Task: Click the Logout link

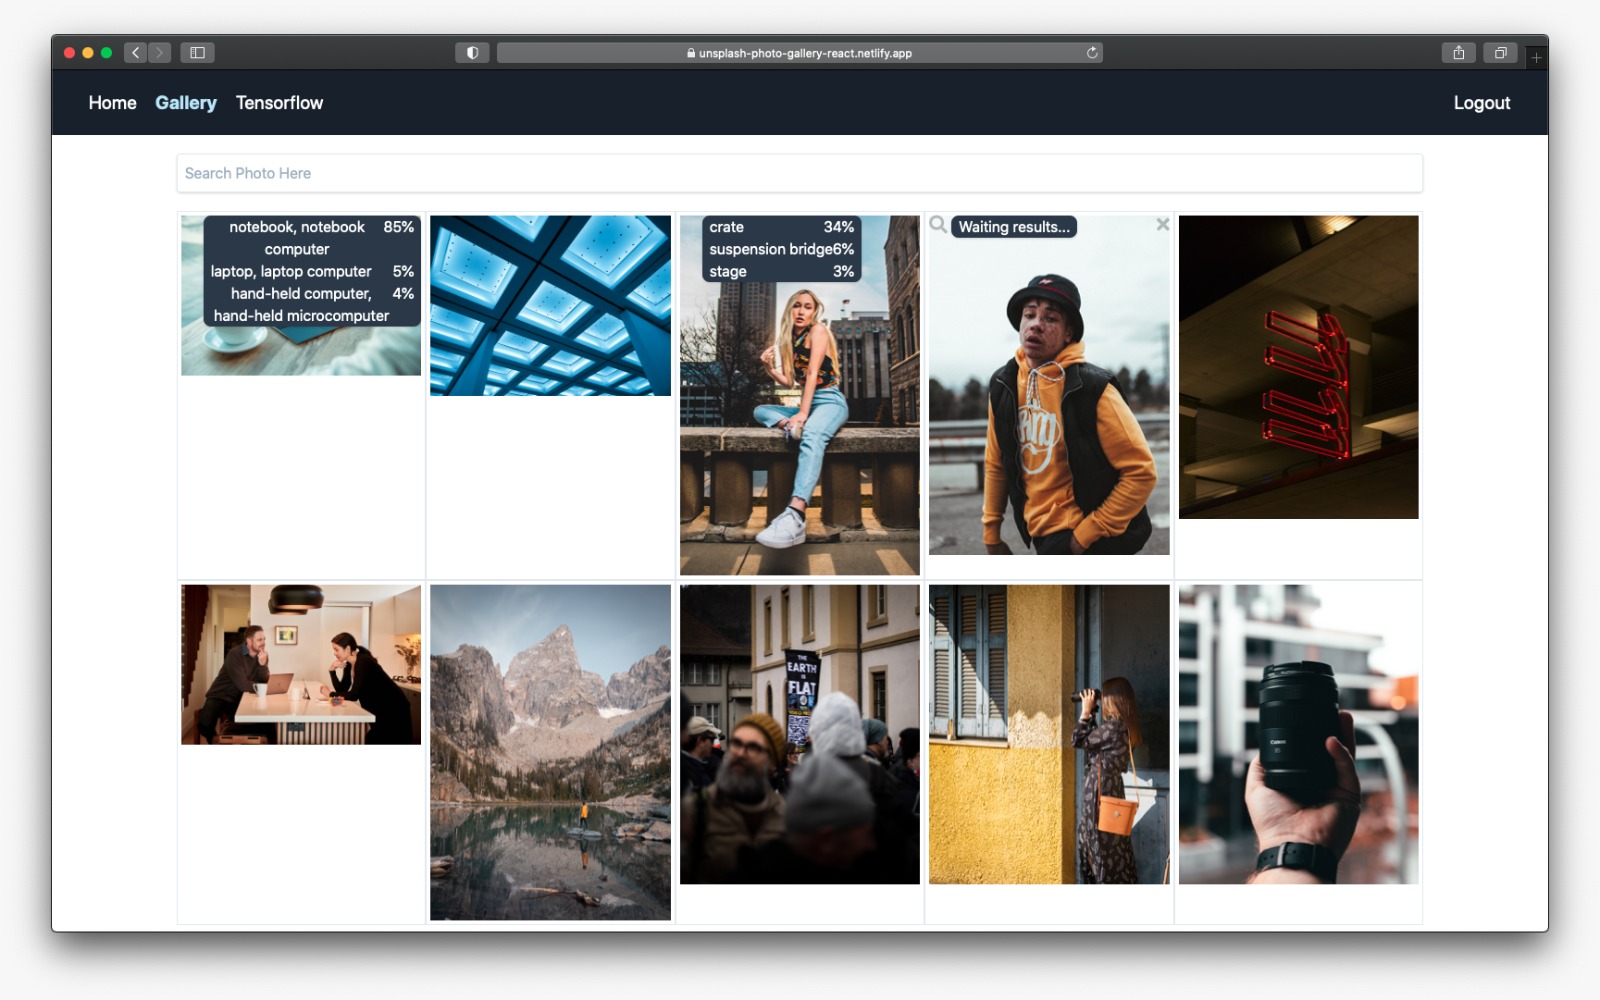Action: (x=1481, y=103)
